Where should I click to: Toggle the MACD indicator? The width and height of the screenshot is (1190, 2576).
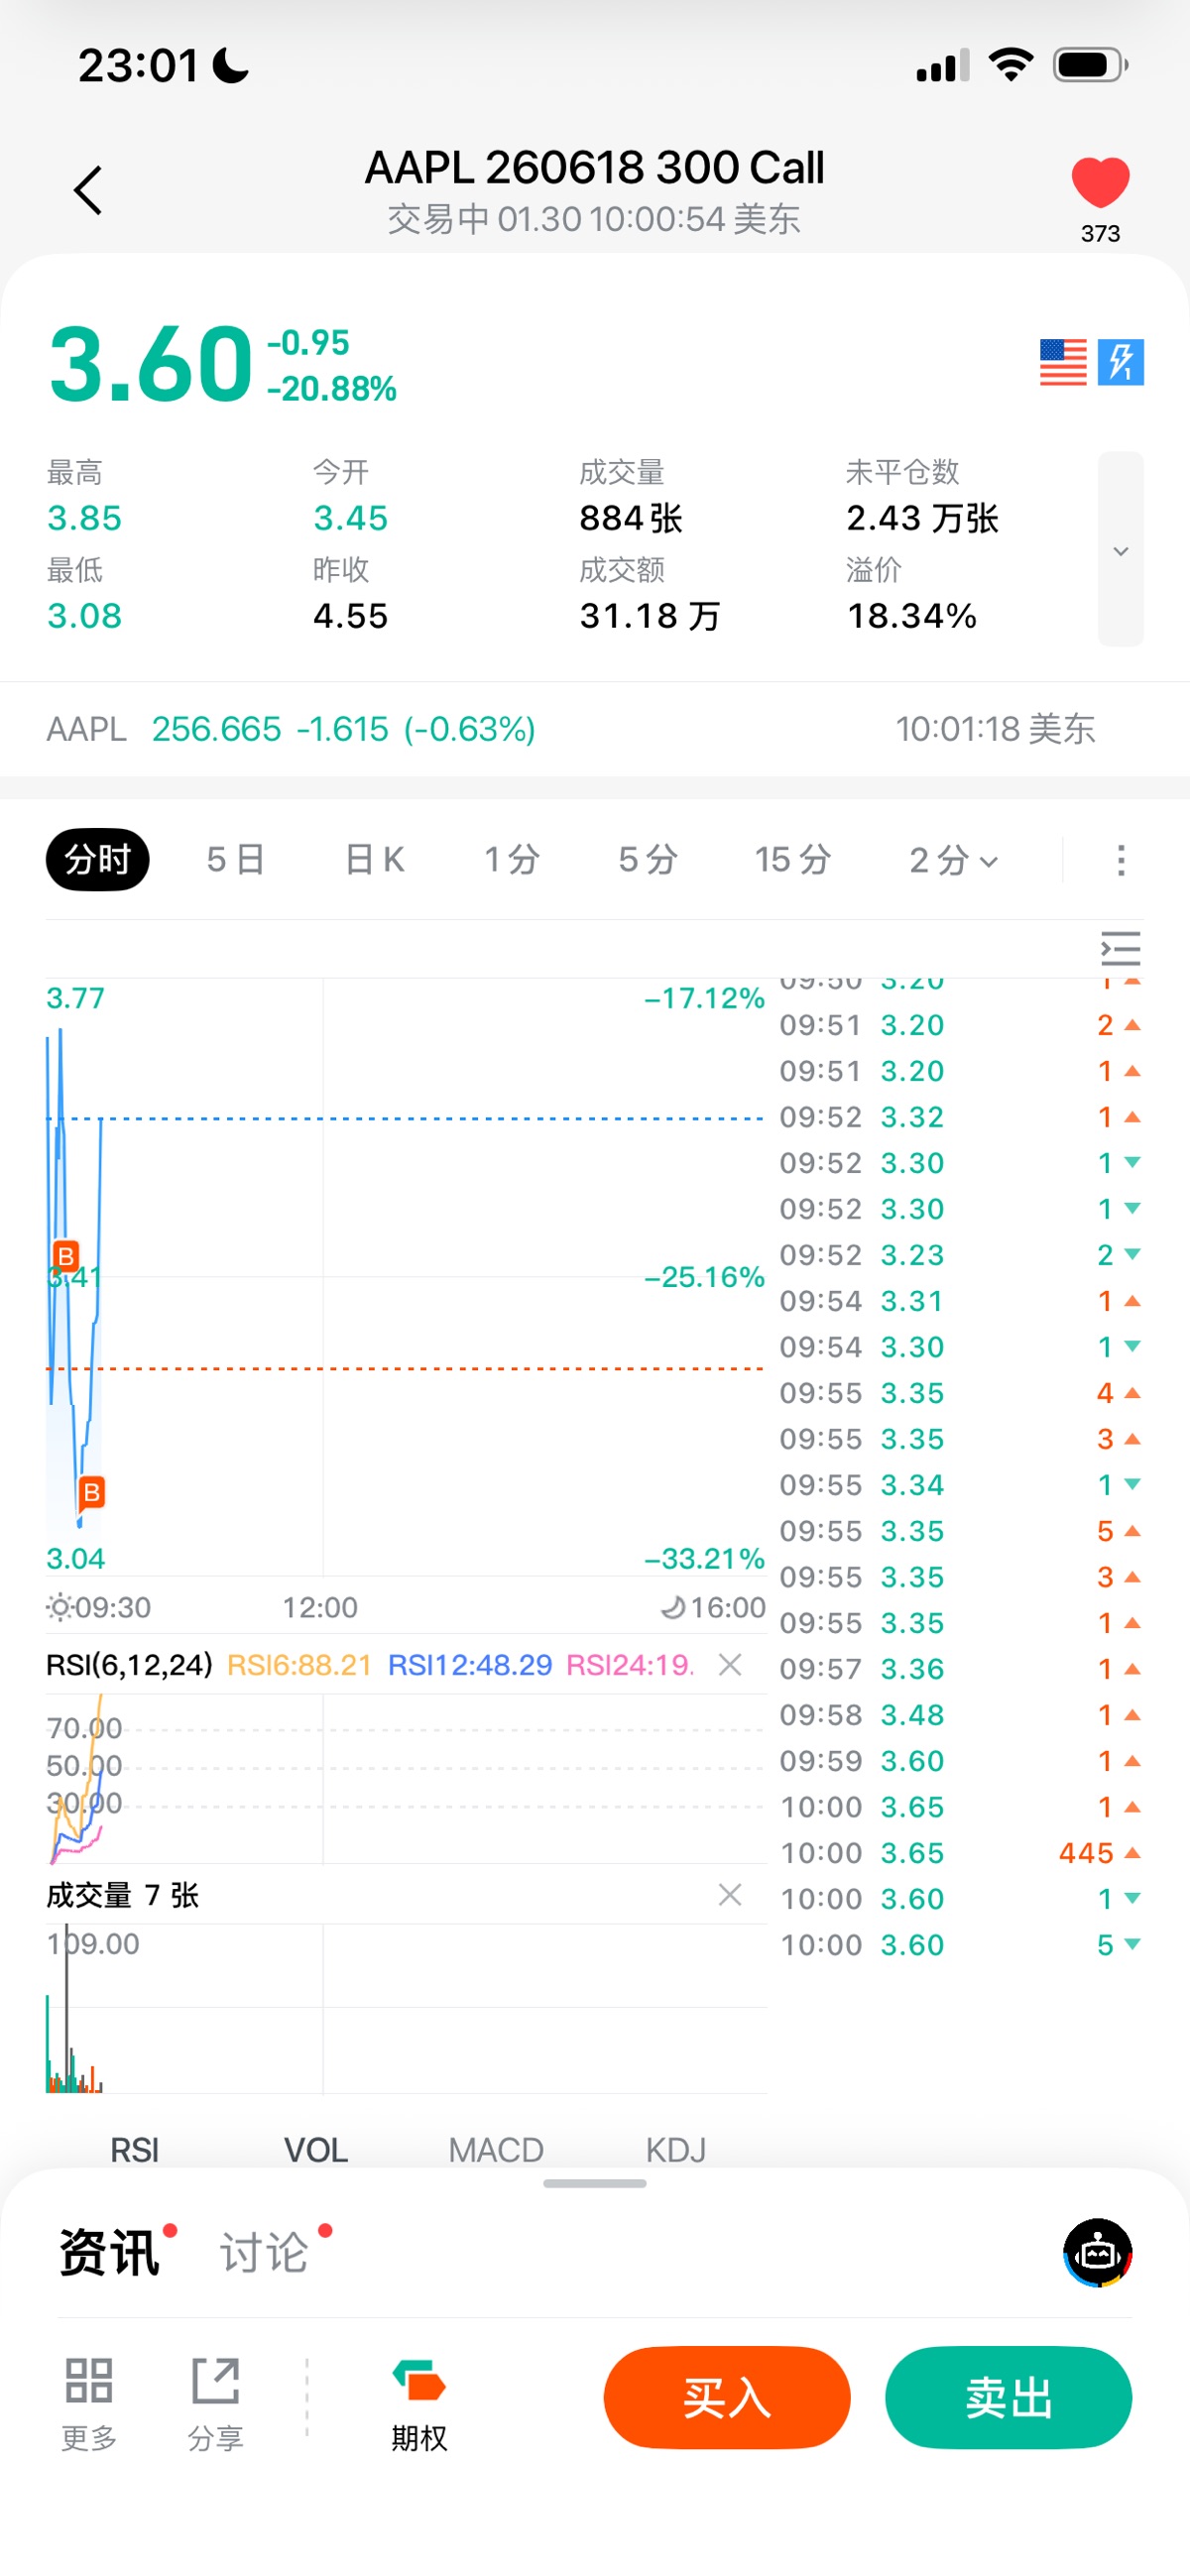point(496,2149)
